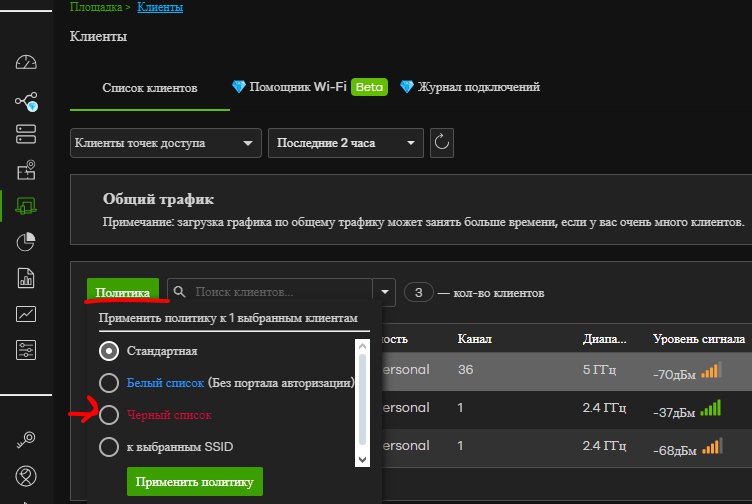Open the pie chart statistics sidebar icon

tap(26, 242)
